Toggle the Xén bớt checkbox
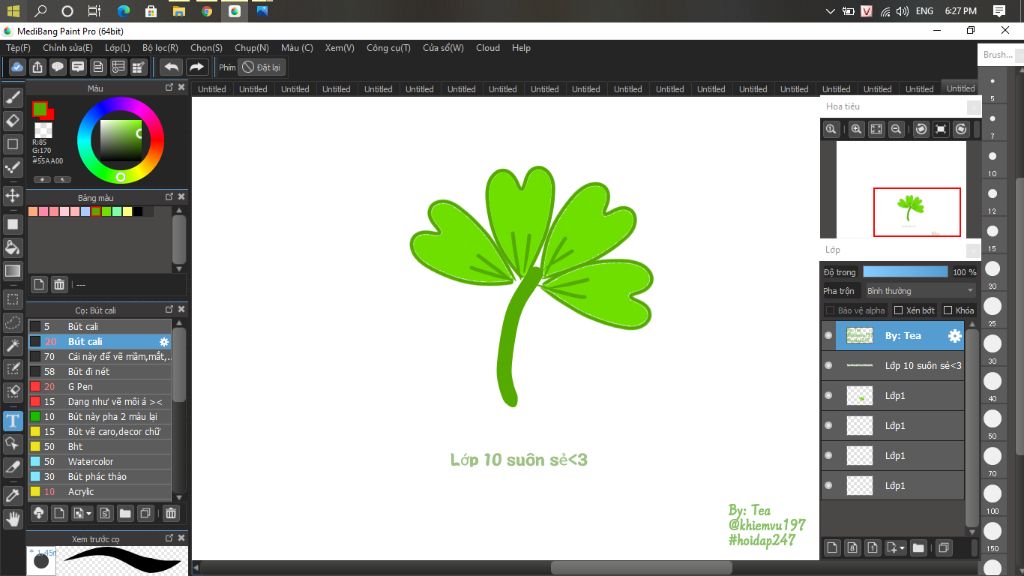This screenshot has width=1024, height=576. point(898,310)
